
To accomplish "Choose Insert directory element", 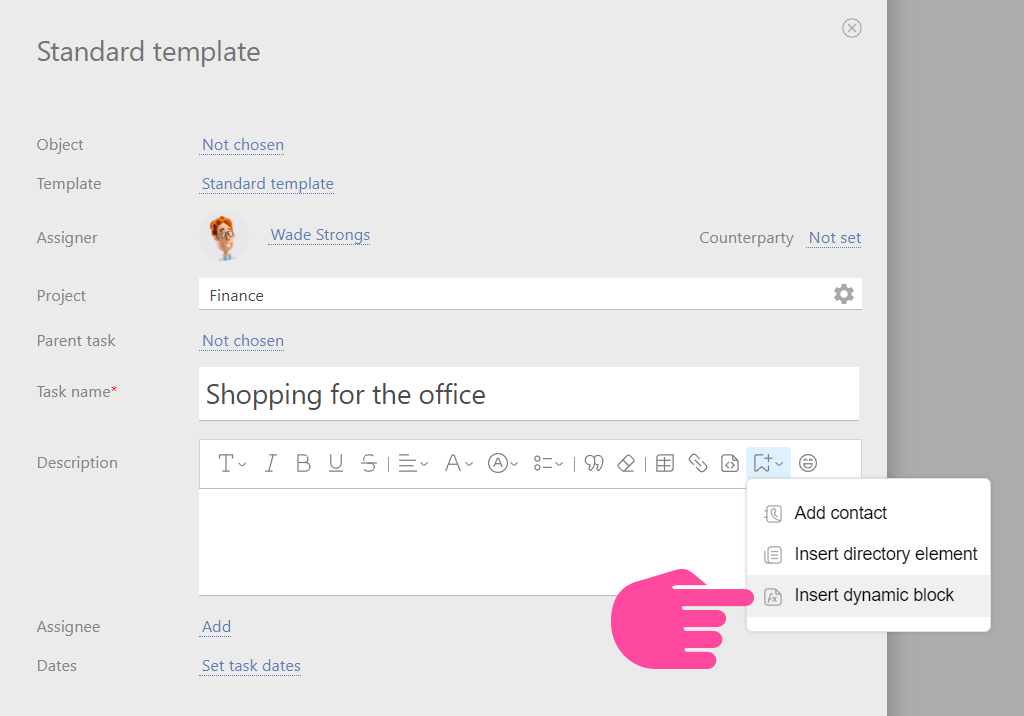I will click(x=868, y=555).
